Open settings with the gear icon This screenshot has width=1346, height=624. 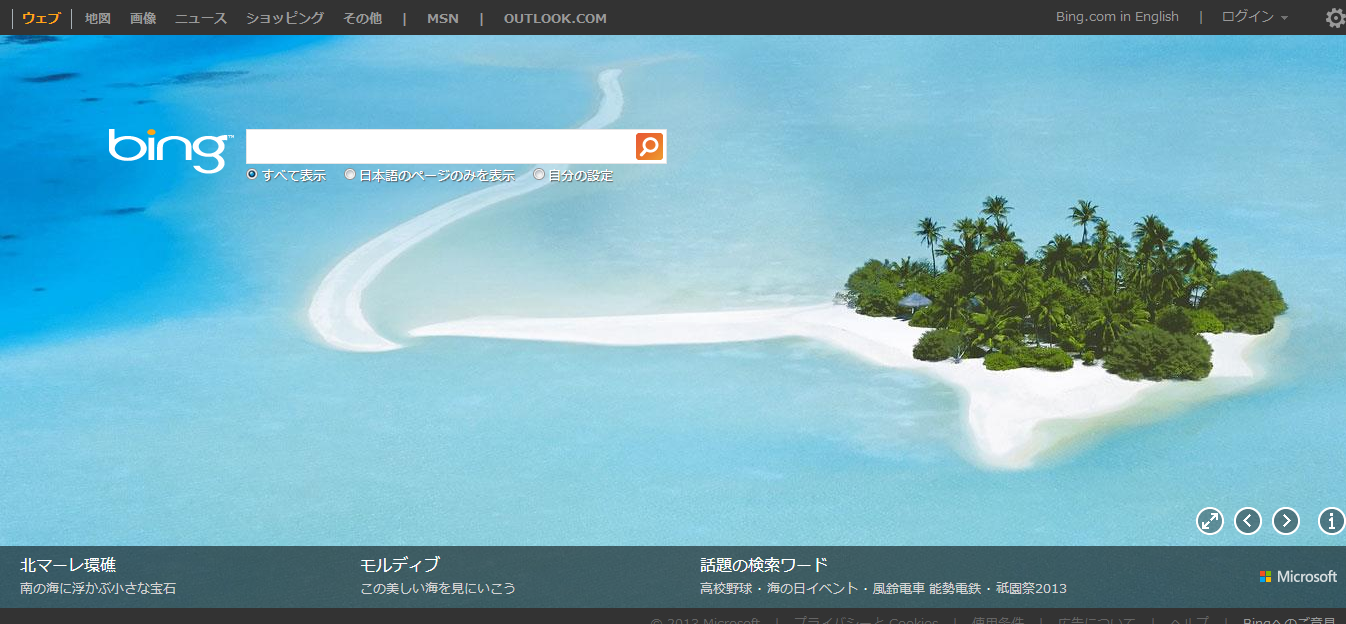(1334, 18)
